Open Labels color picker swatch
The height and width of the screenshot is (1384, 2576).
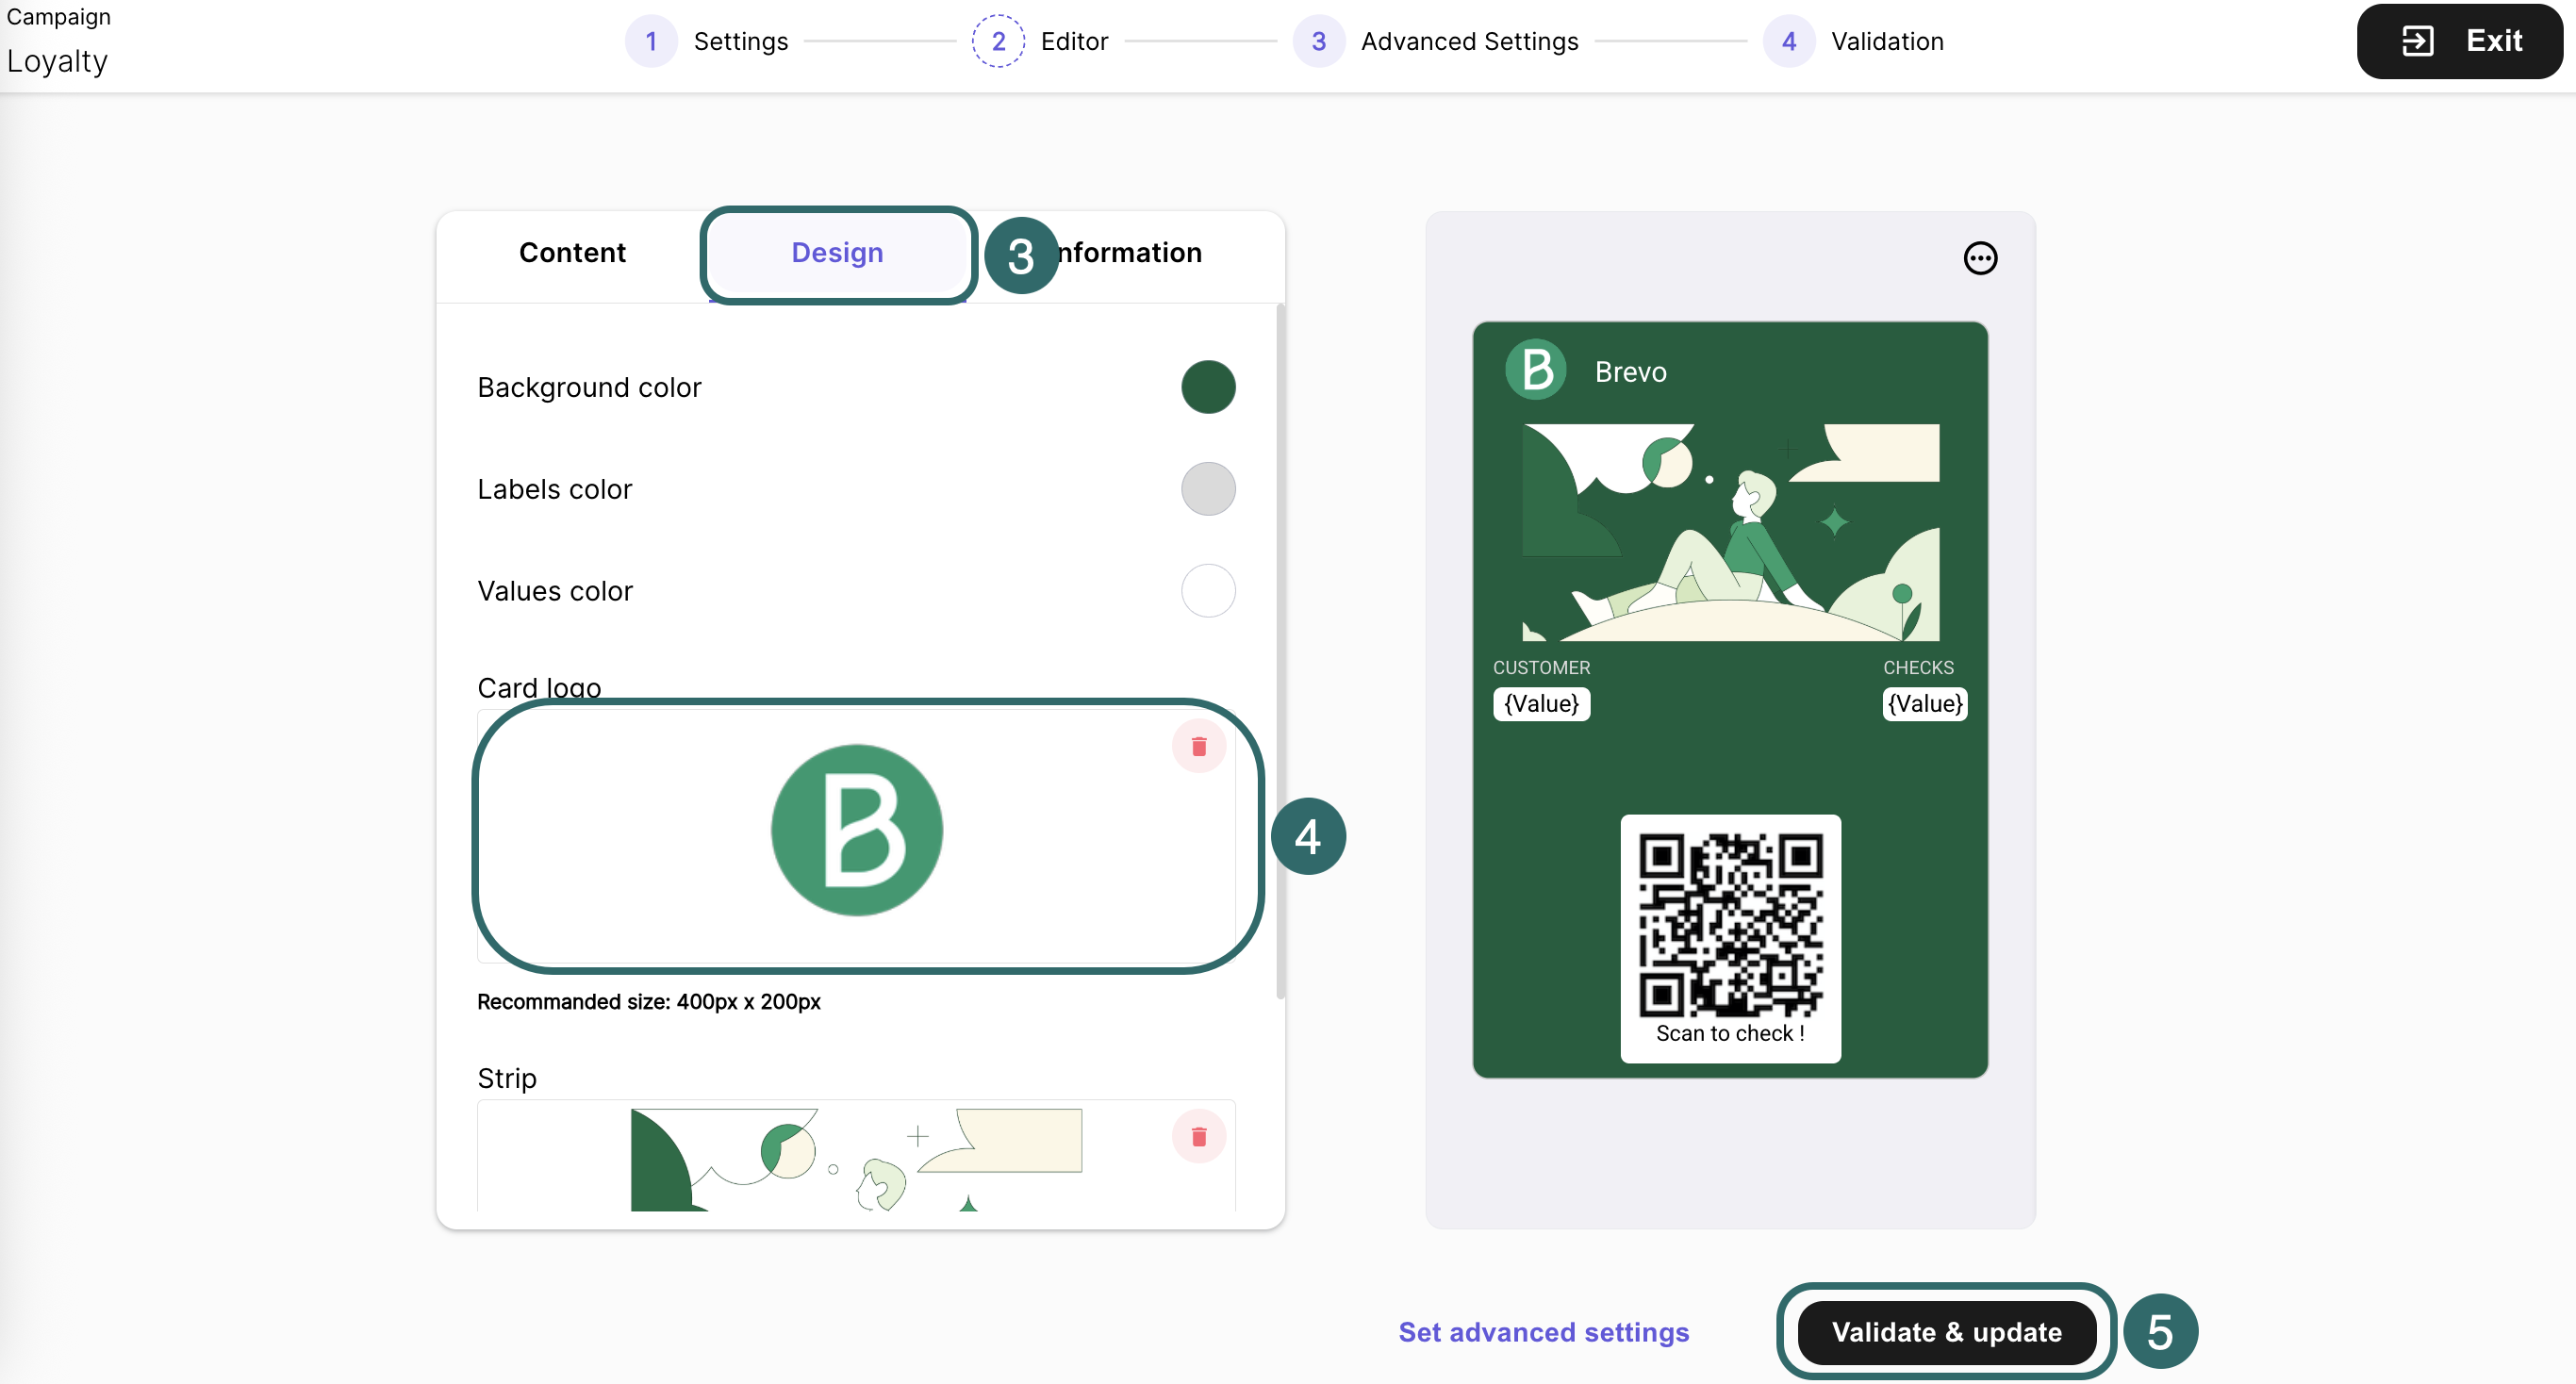(1207, 489)
